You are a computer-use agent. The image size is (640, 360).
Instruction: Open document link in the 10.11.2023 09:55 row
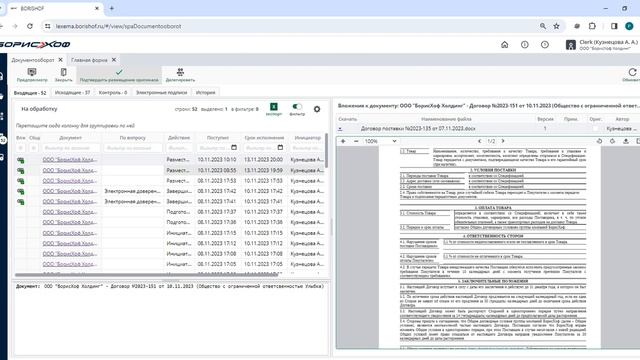[70, 170]
